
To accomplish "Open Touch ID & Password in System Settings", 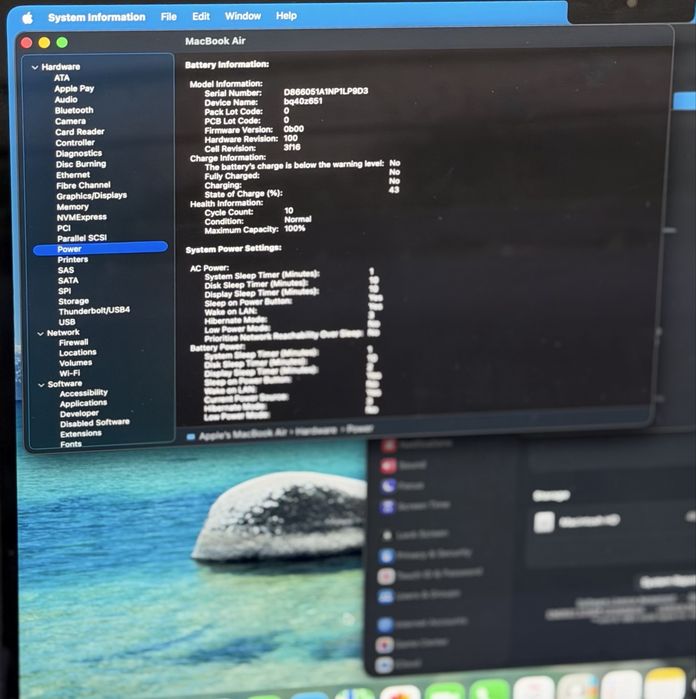I will tap(430, 575).
